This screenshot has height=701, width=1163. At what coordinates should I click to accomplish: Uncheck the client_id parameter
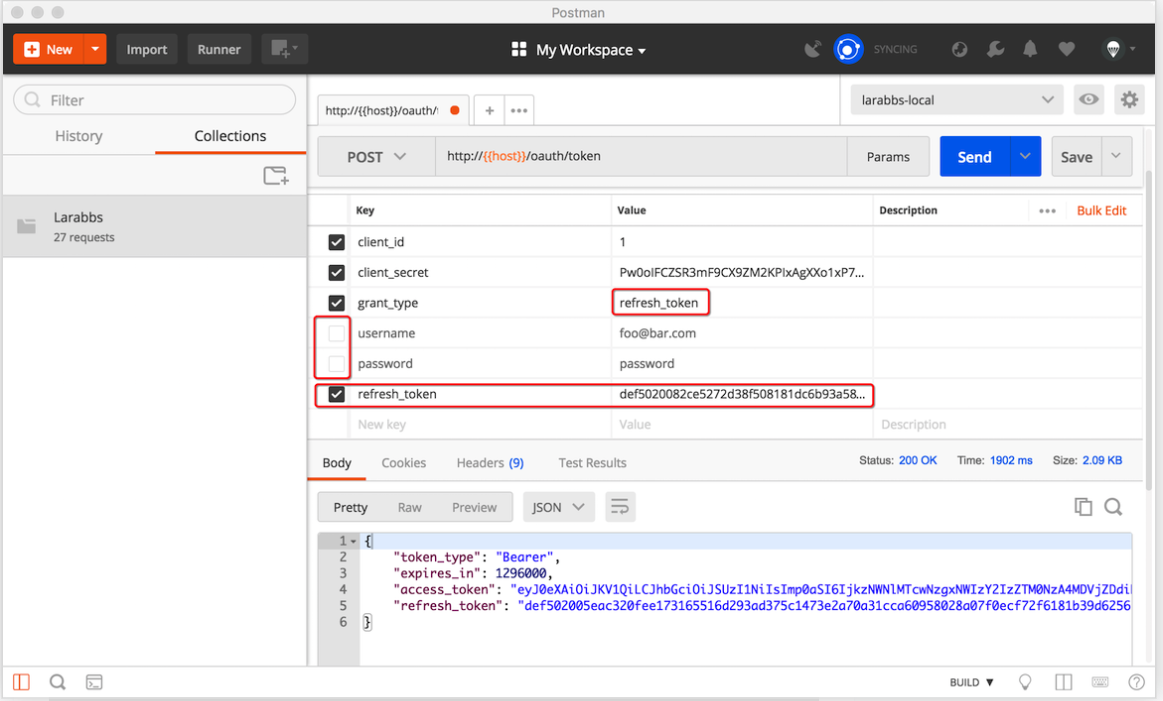pos(336,242)
